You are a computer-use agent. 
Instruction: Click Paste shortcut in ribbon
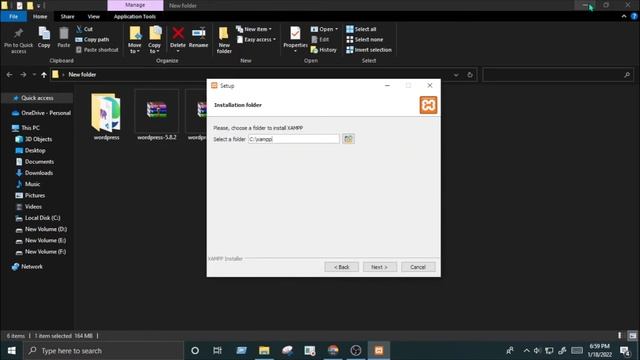[x=97, y=50]
